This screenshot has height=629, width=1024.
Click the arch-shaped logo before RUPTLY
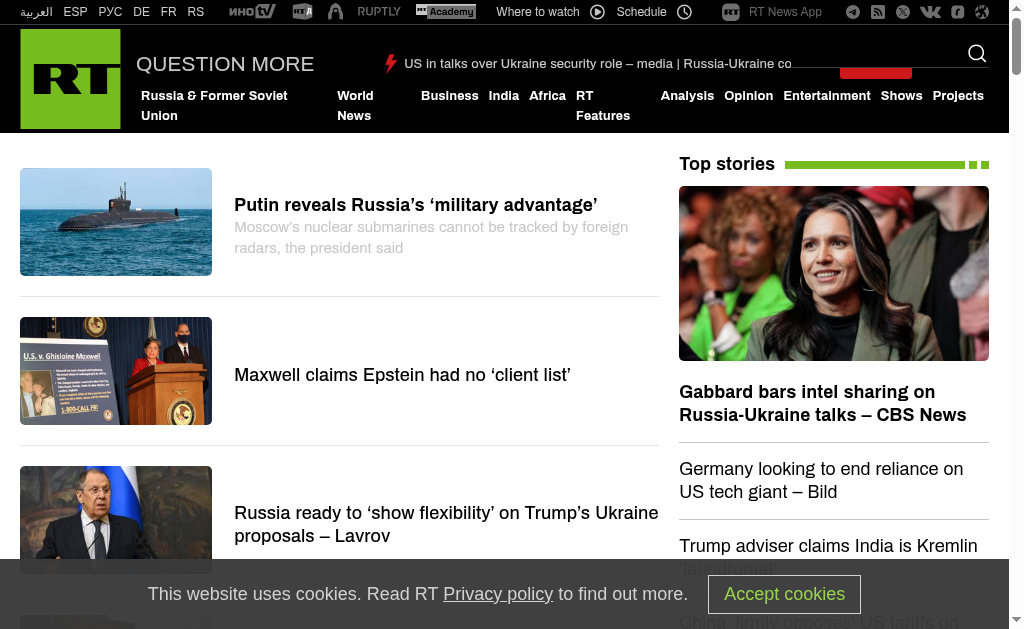pos(335,12)
